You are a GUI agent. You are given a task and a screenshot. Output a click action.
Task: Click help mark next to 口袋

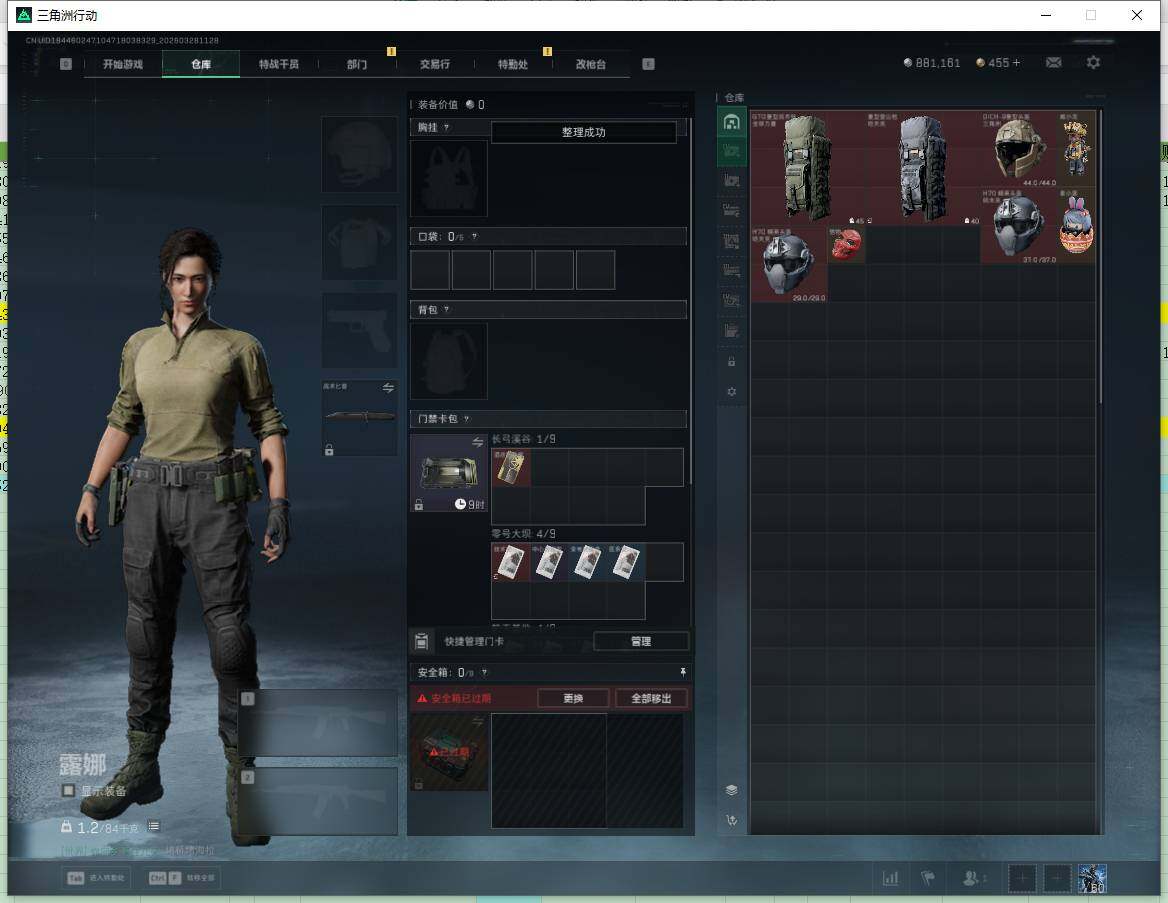pyautogui.click(x=474, y=236)
